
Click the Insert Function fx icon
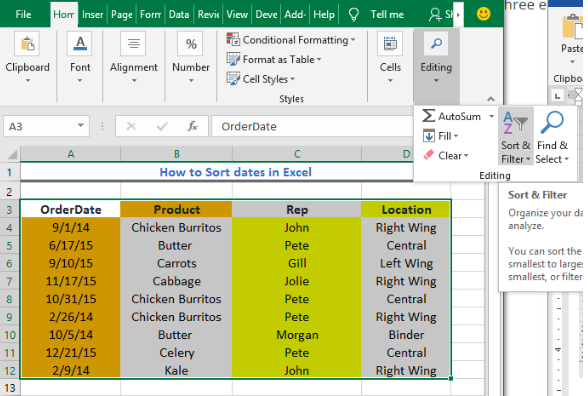coord(192,126)
